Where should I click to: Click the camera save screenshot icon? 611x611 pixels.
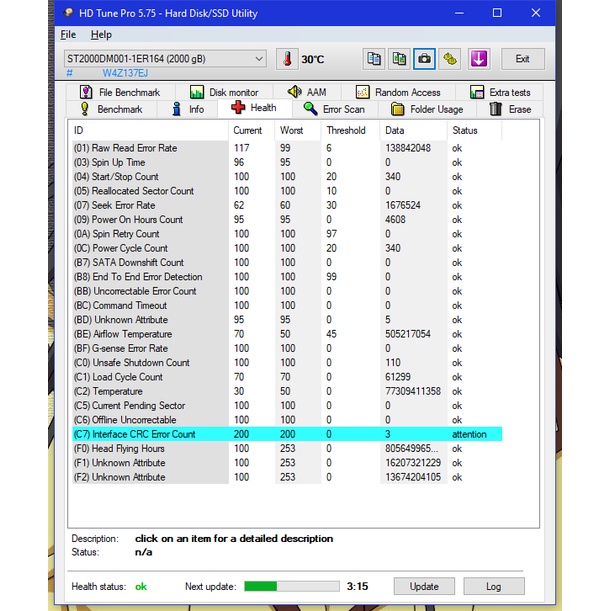click(x=425, y=59)
